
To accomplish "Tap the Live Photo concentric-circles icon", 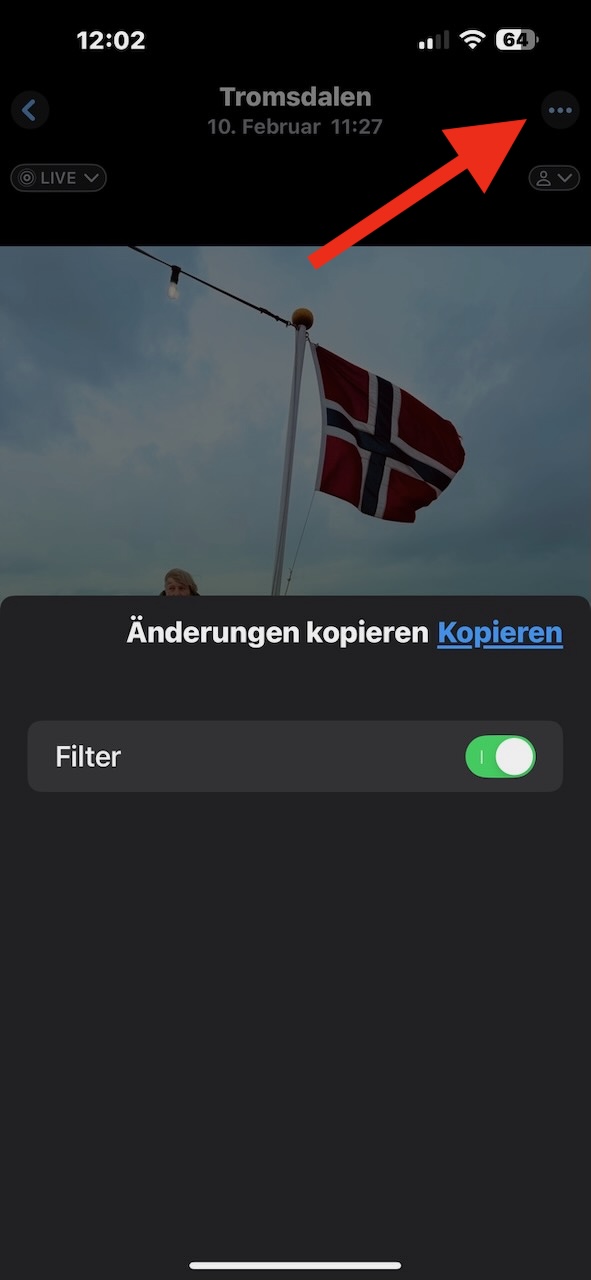I will click(x=27, y=178).
